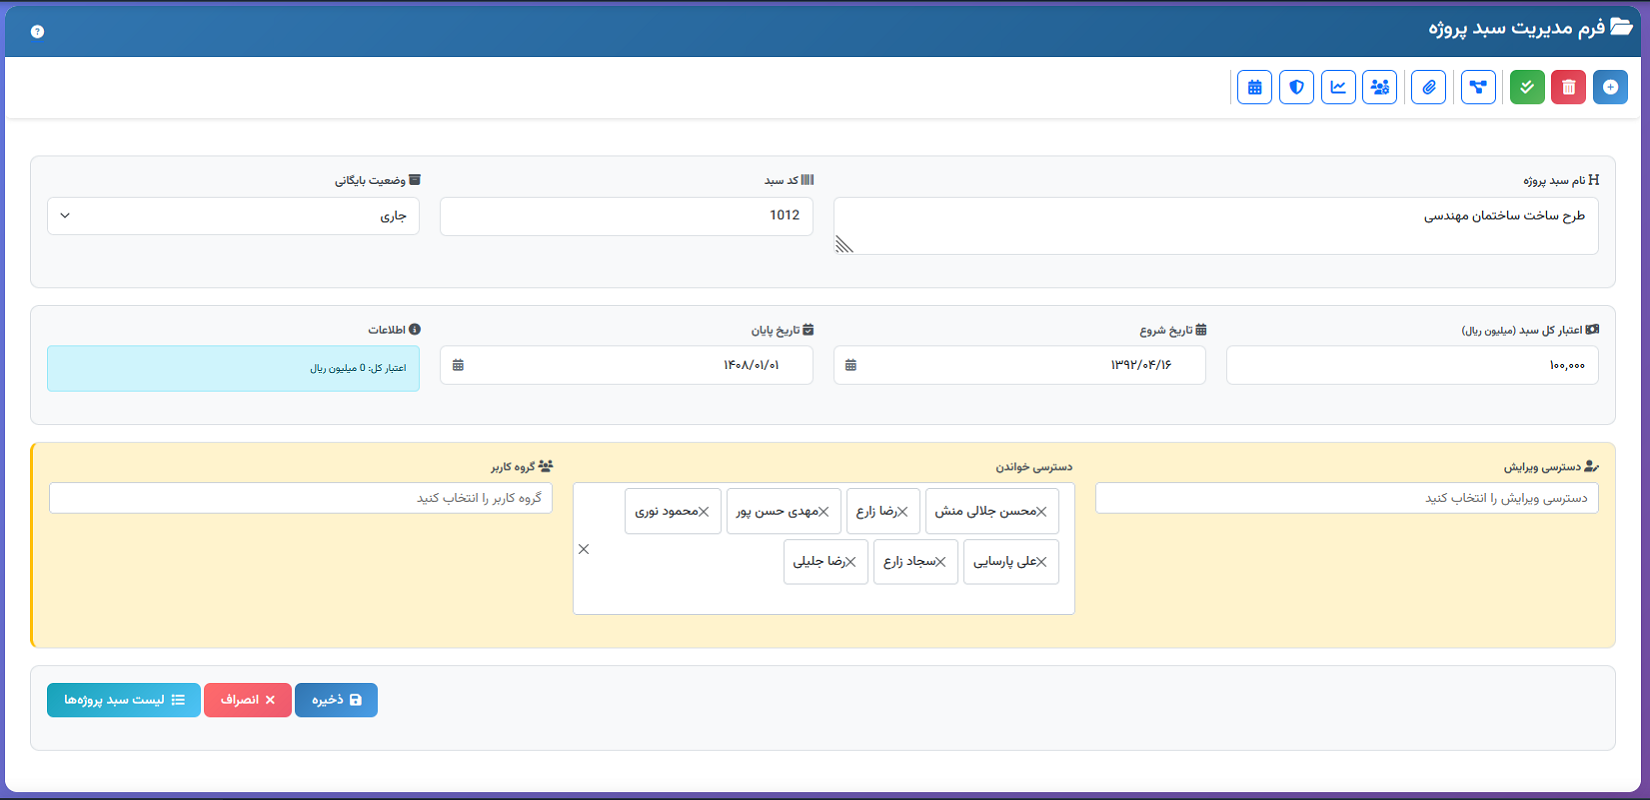Image resolution: width=1650 pixels, height=800 pixels.
Task: Click the اعتبار کل سبد amount field
Action: pos(1412,365)
